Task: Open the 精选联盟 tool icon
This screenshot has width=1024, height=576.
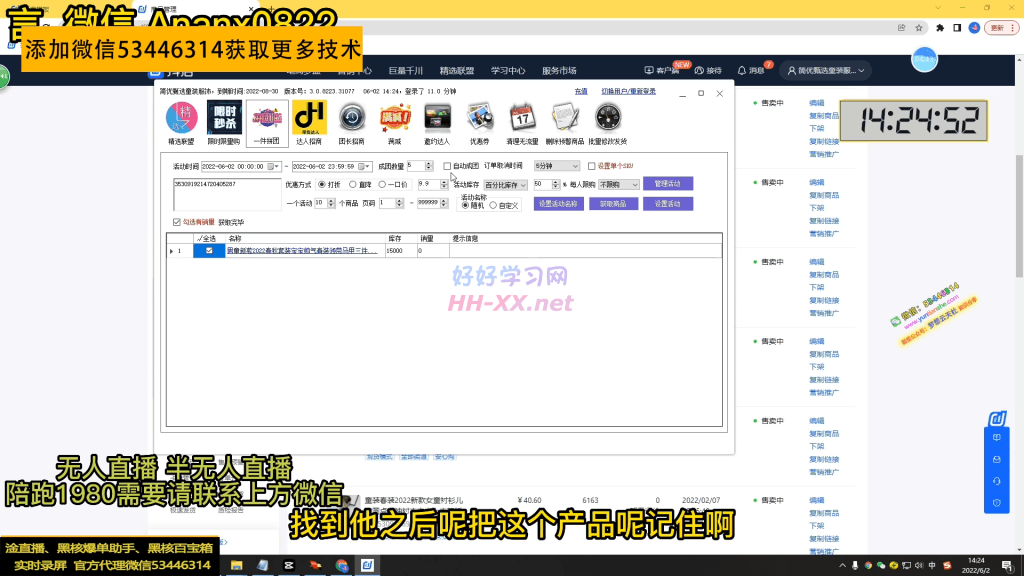Action: coord(182,123)
